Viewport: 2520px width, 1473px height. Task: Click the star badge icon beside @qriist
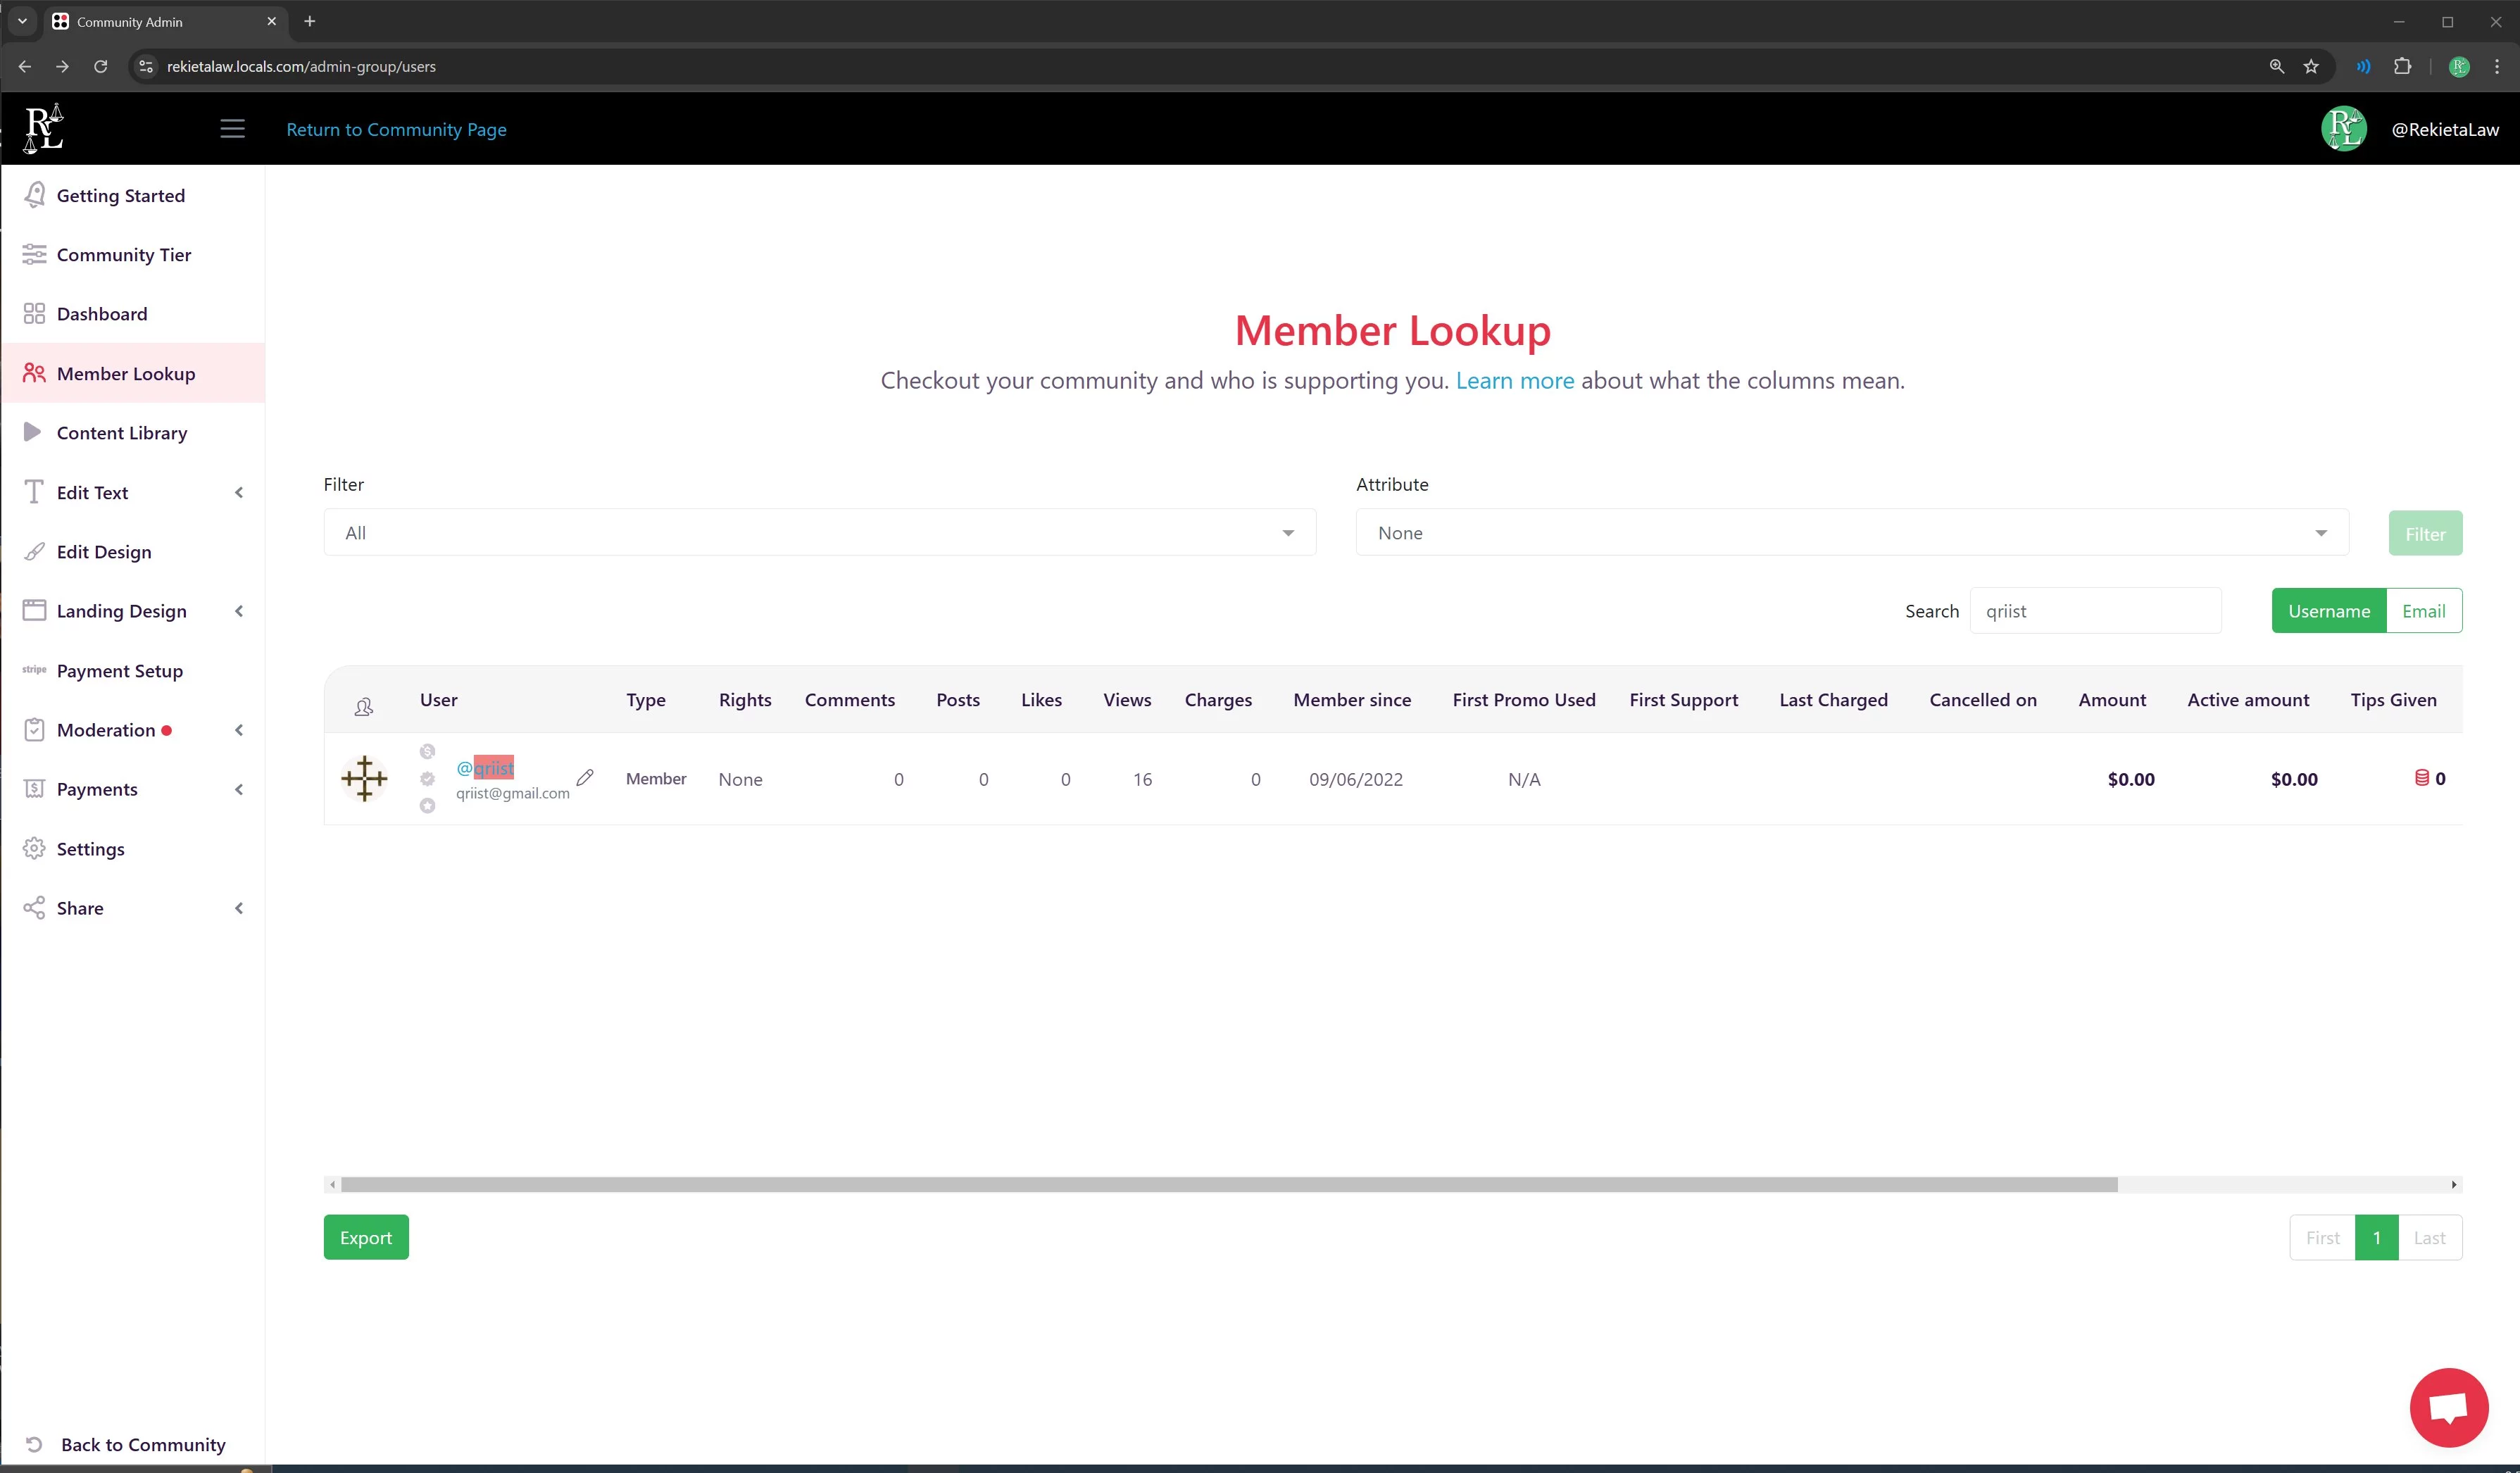(427, 806)
